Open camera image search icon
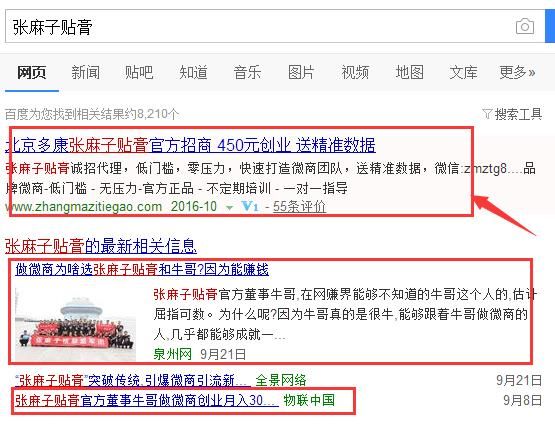The width and height of the screenshot is (555, 425). click(525, 26)
